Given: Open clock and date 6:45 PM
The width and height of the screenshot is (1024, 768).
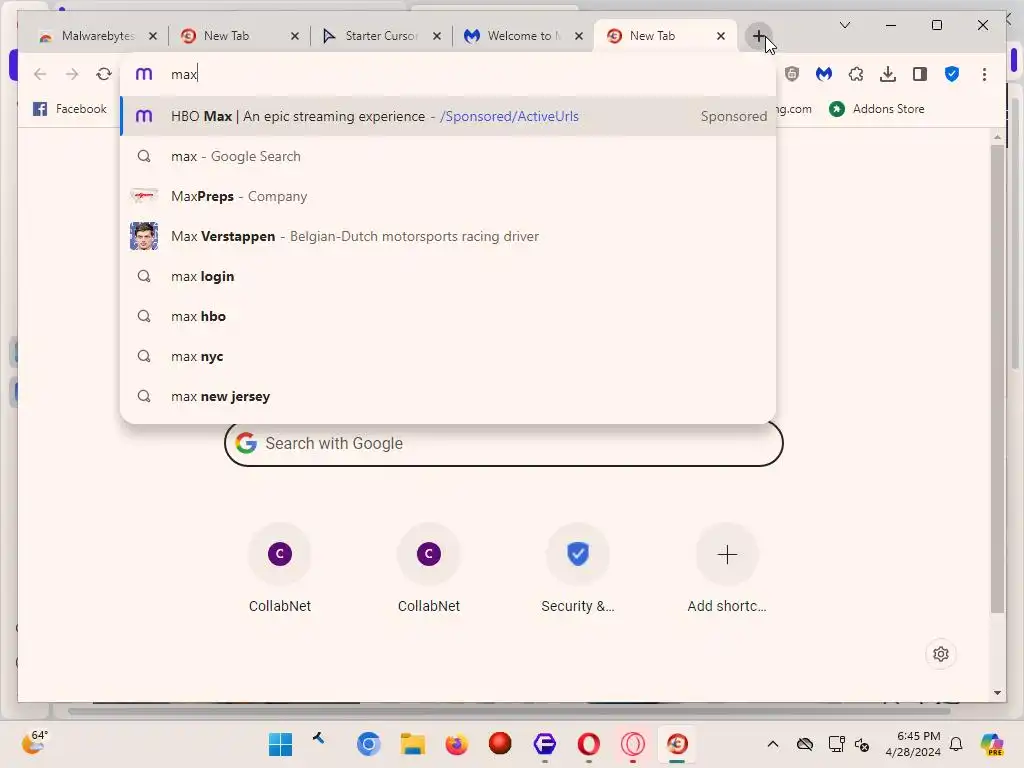Looking at the screenshot, I should click(913, 744).
